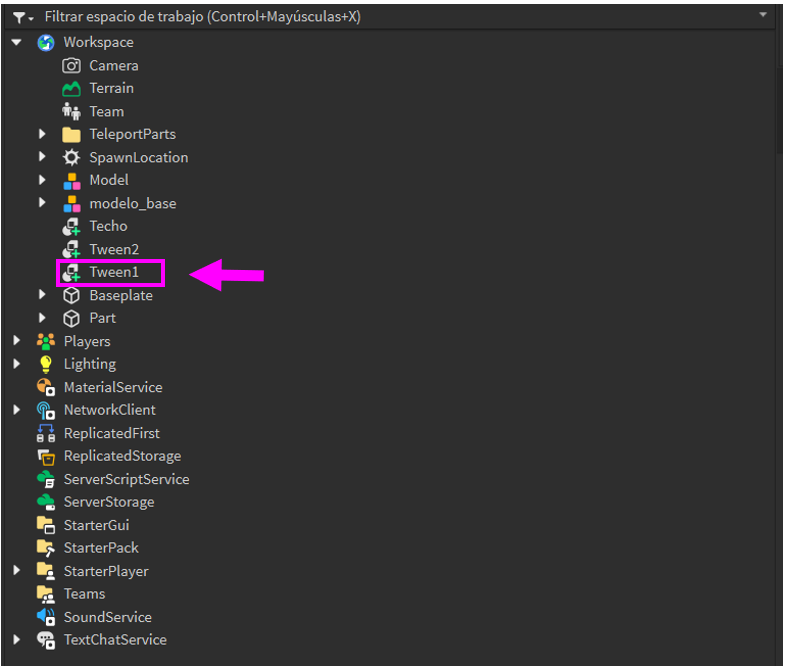786x668 pixels.
Task: Expand the Baseplate node
Action: tap(42, 295)
